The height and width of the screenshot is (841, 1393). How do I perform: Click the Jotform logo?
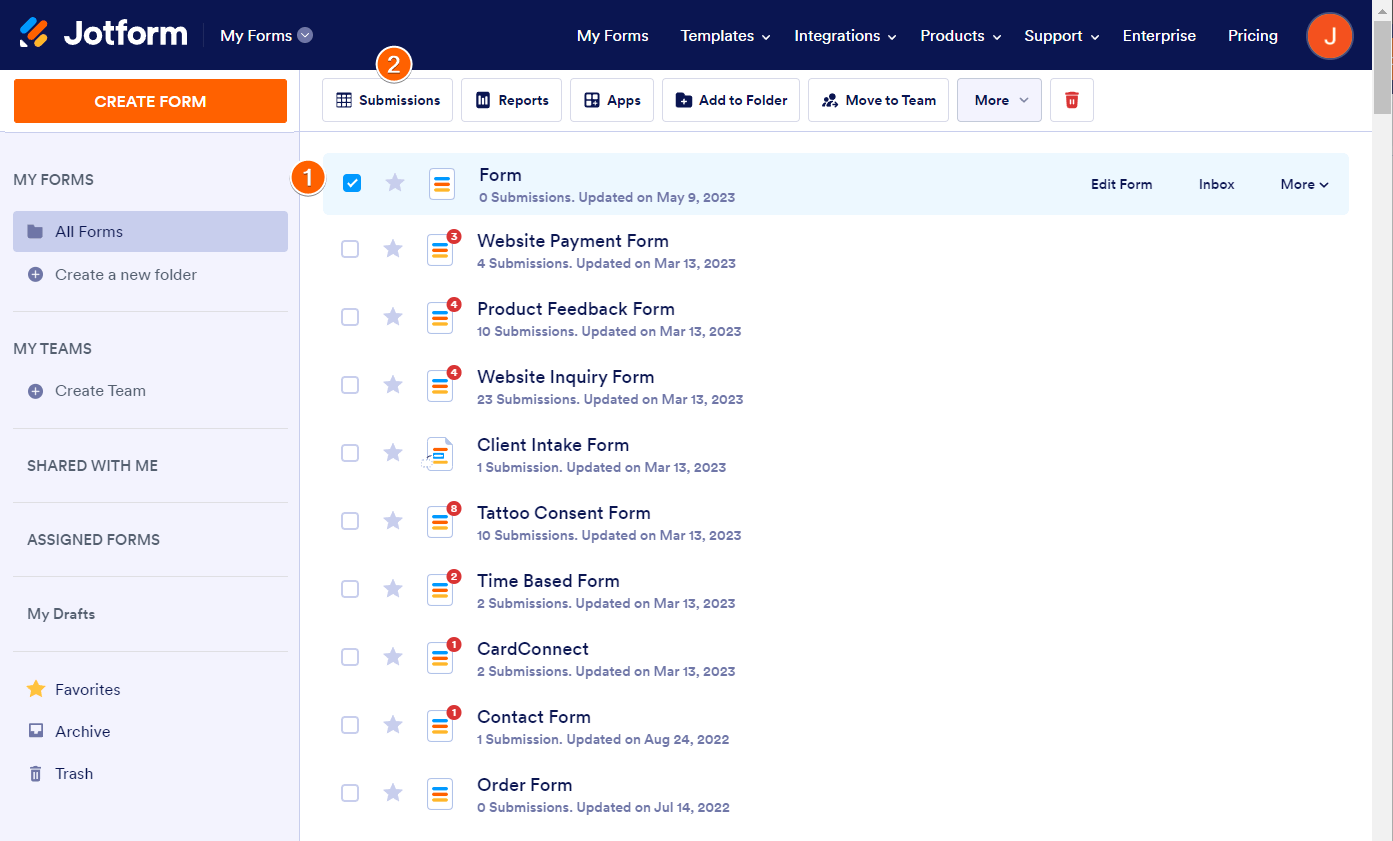pyautogui.click(x=103, y=34)
